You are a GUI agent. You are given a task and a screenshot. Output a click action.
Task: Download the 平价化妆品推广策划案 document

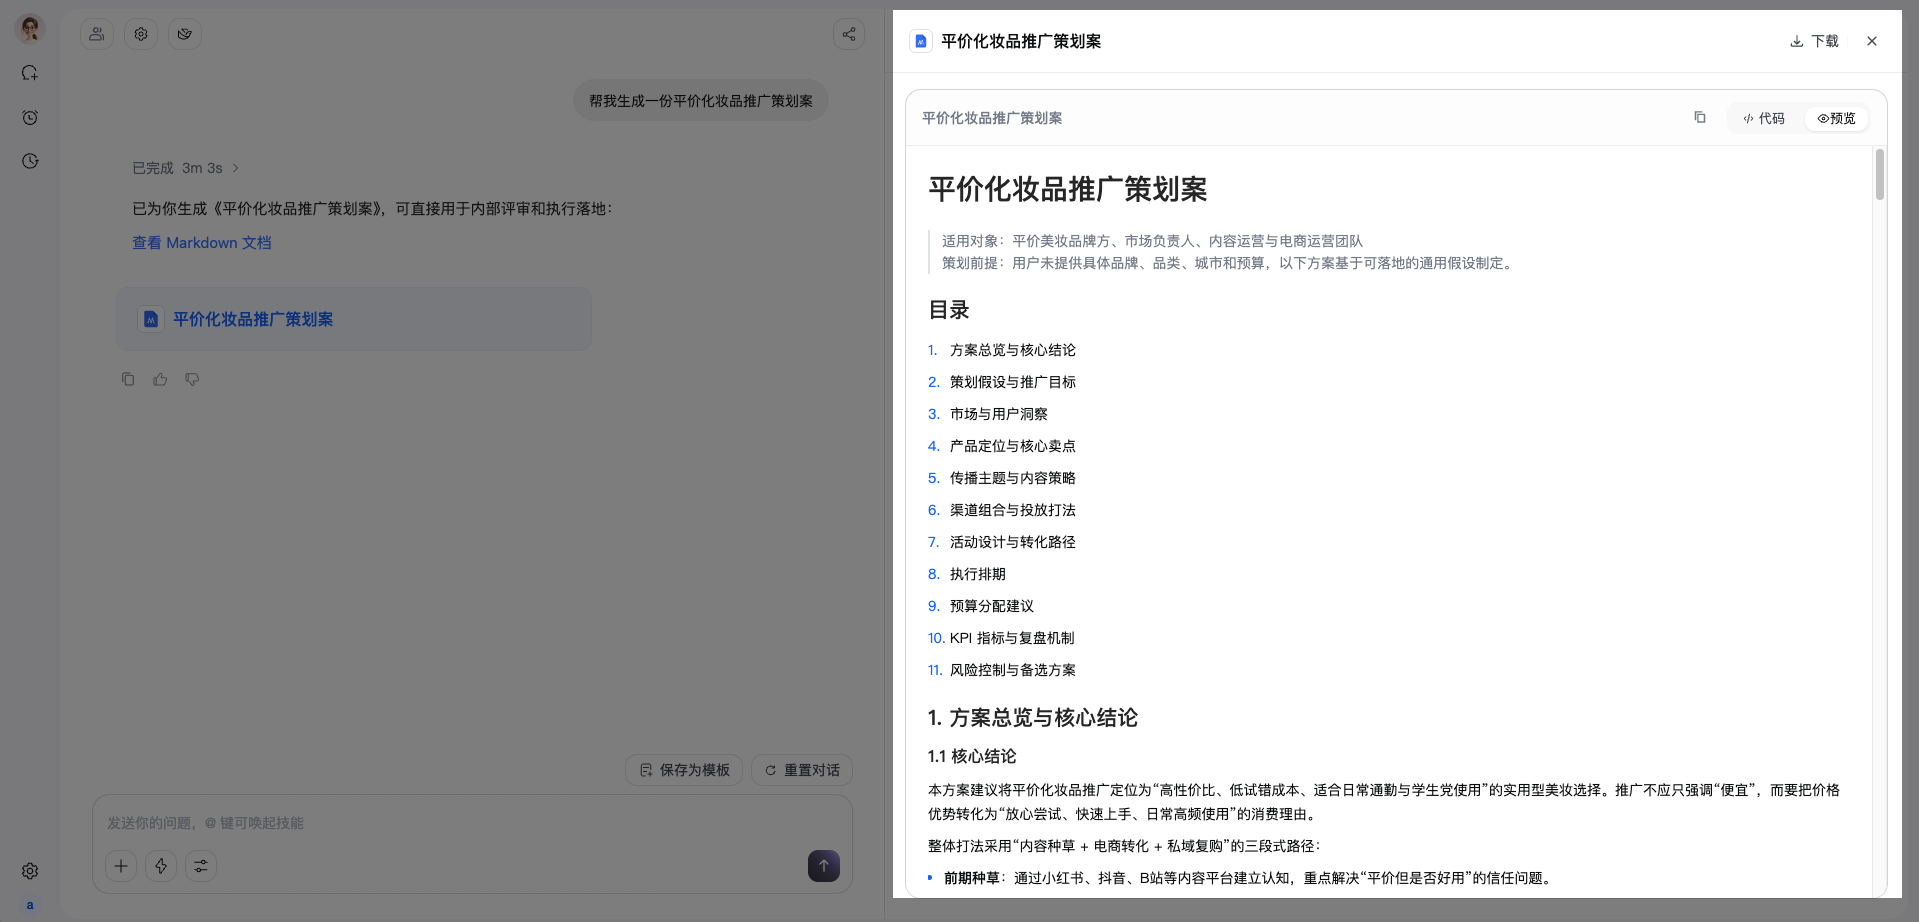pyautogui.click(x=1814, y=41)
